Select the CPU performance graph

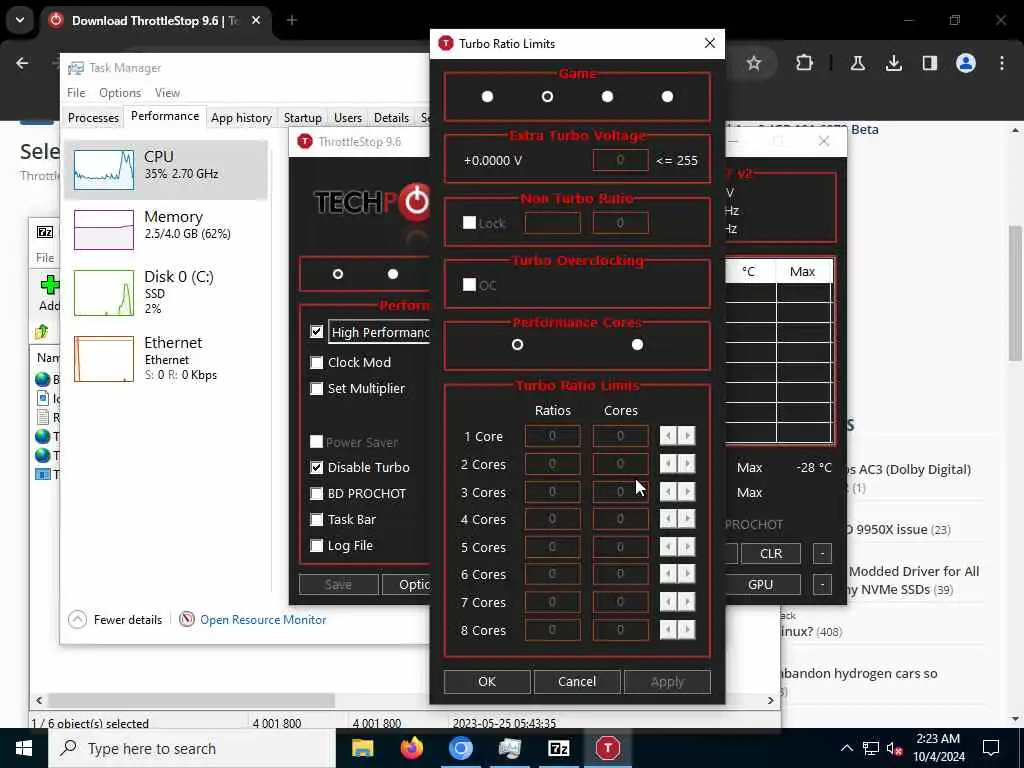(x=166, y=169)
